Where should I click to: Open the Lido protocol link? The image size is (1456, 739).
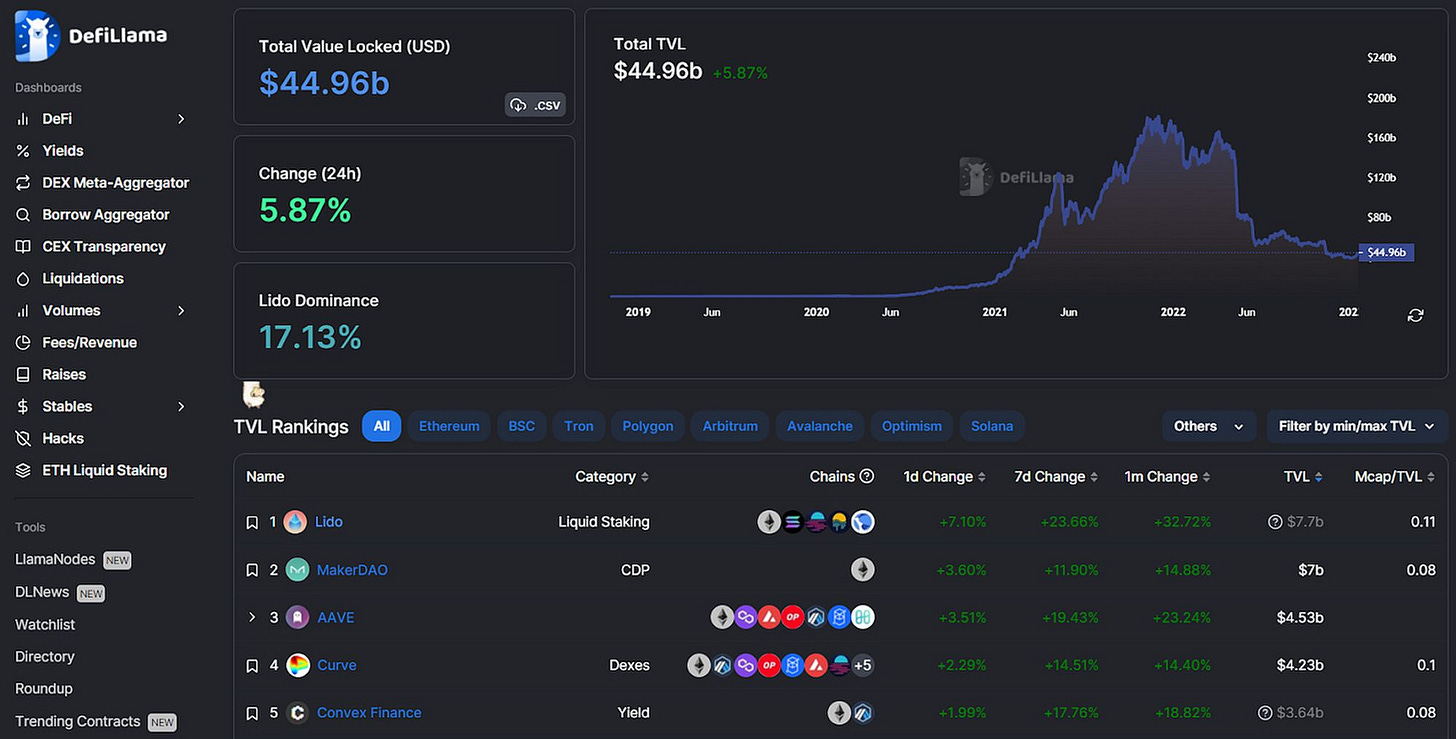329,522
